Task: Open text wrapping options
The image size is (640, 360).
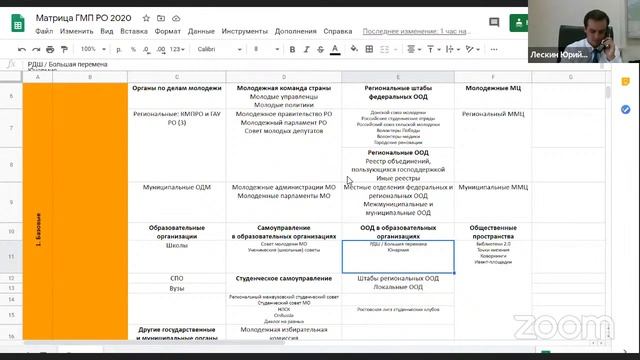Action: (453, 49)
